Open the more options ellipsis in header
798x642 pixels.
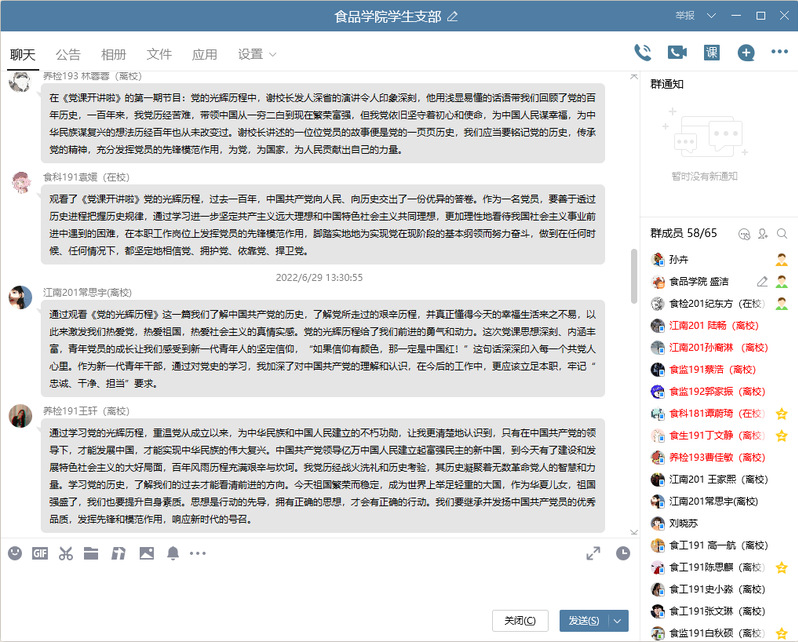(779, 52)
